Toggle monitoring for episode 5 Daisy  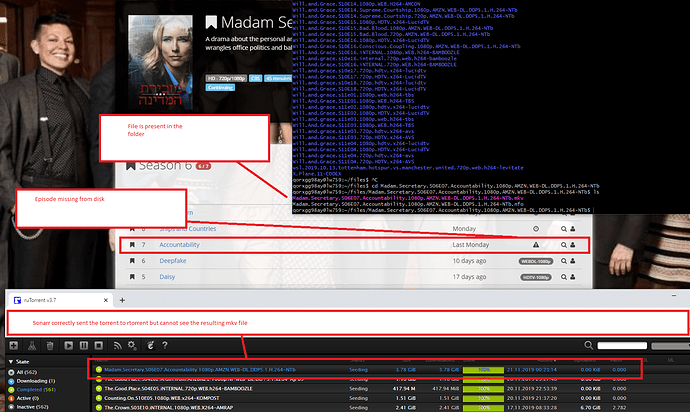click(x=132, y=277)
